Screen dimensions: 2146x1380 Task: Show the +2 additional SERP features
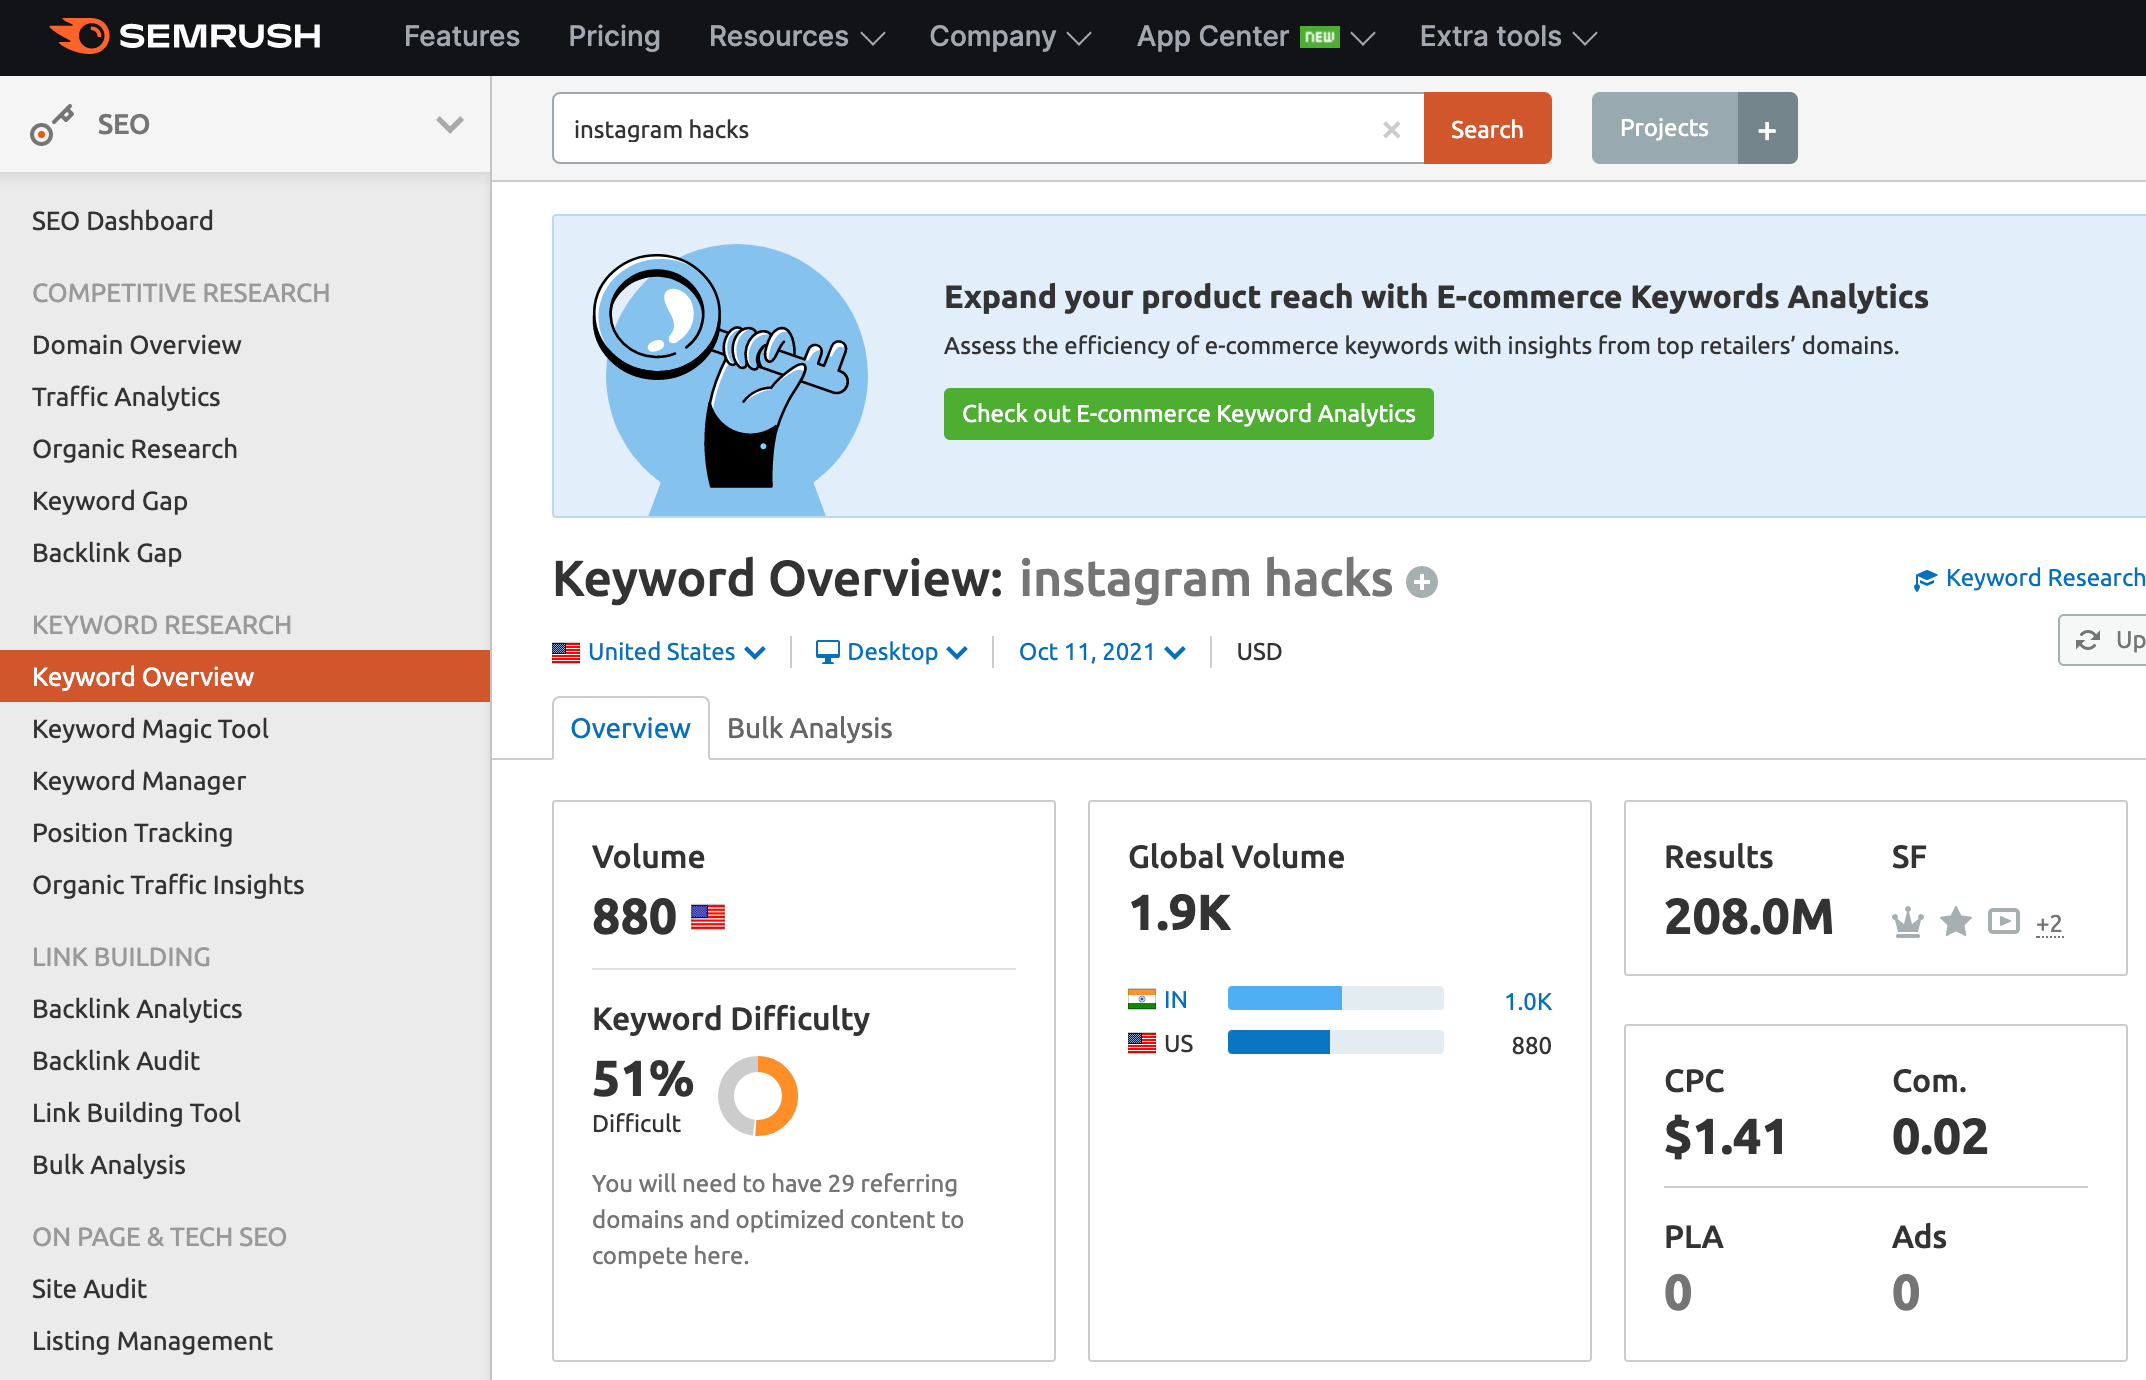[x=2049, y=923]
